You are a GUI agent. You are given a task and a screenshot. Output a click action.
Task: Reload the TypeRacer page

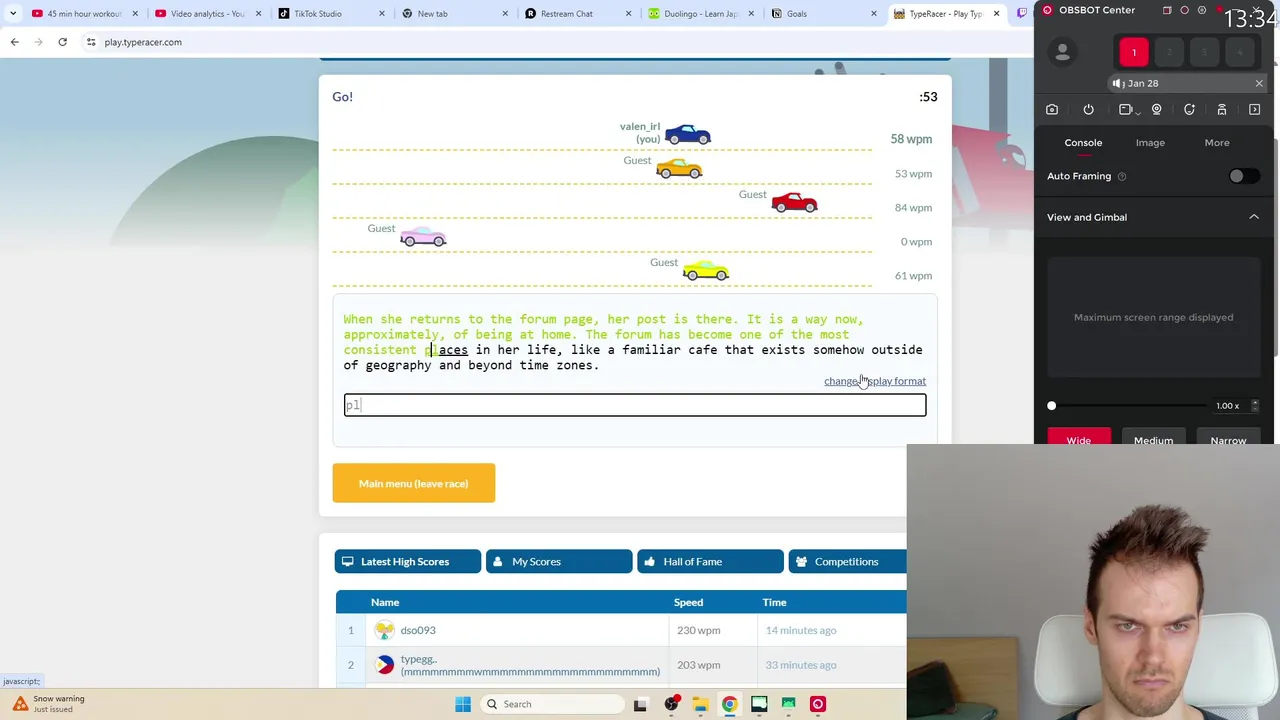coord(62,42)
